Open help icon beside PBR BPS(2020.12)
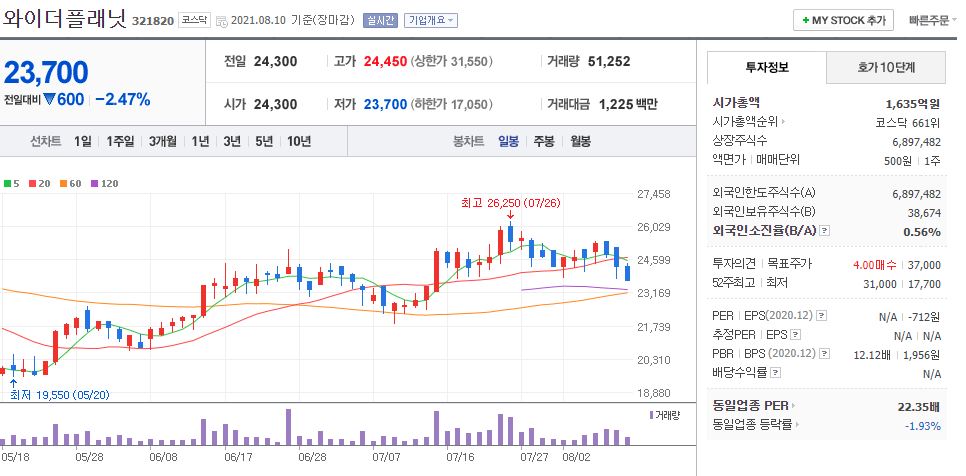Screen dimensions: 966x476 (825, 354)
